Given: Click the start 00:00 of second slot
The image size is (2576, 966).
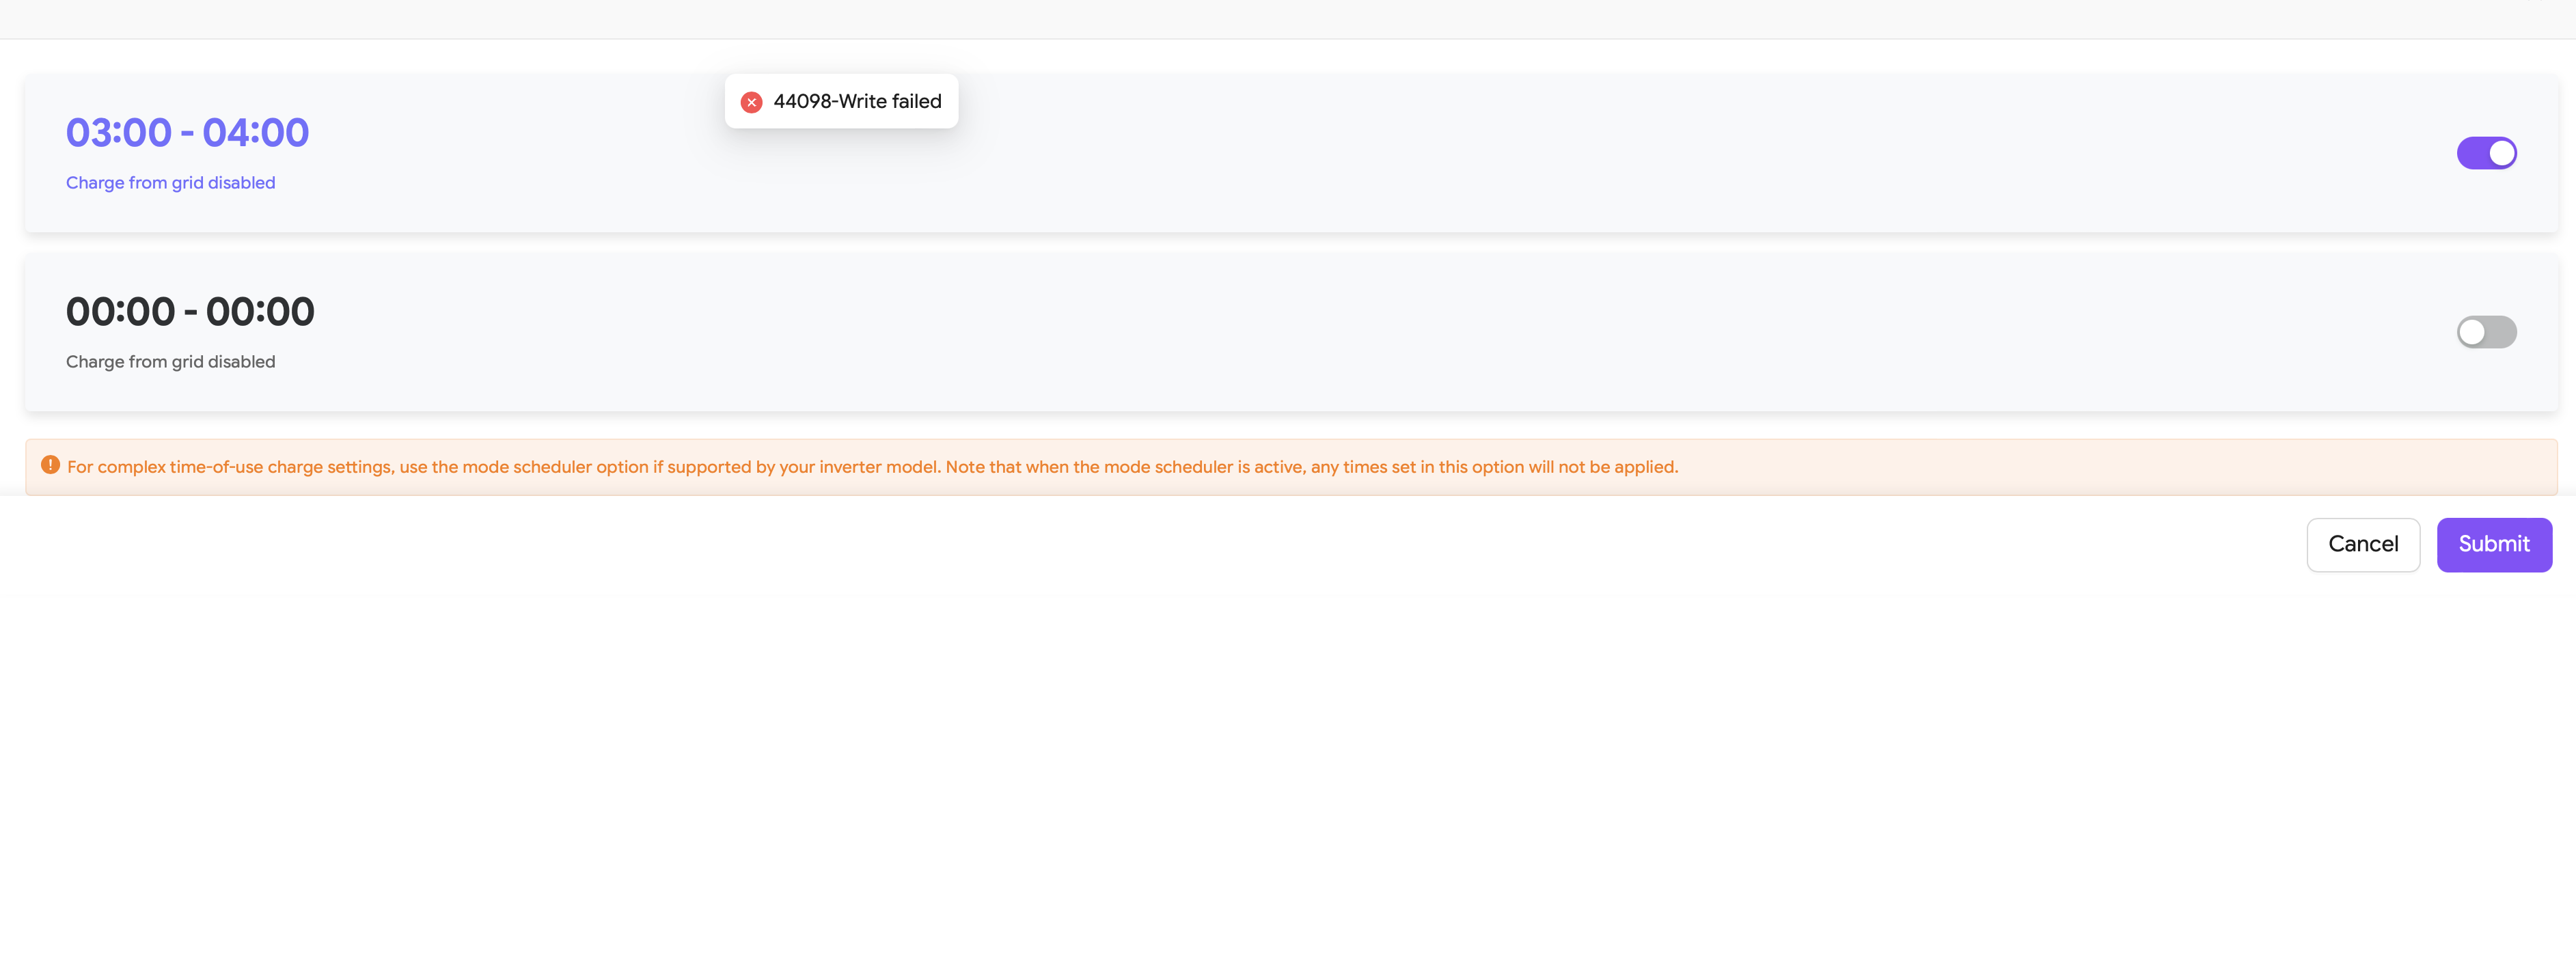Looking at the screenshot, I should click(x=120, y=312).
